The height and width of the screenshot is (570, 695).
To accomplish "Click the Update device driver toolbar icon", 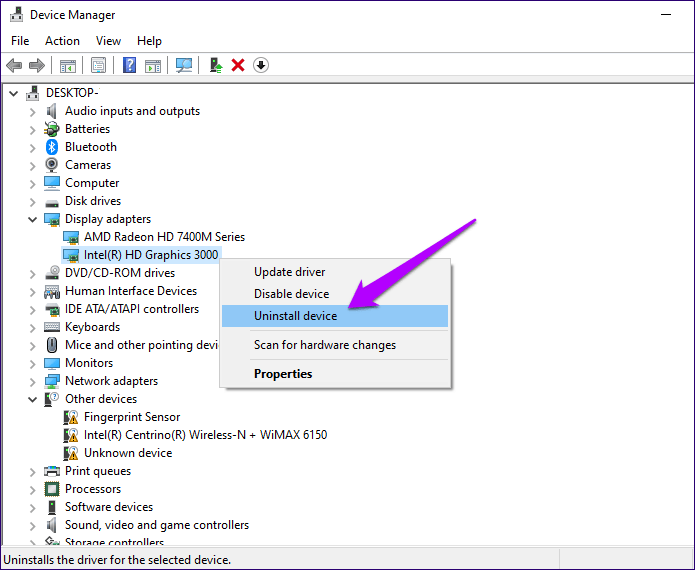I will click(x=216, y=66).
